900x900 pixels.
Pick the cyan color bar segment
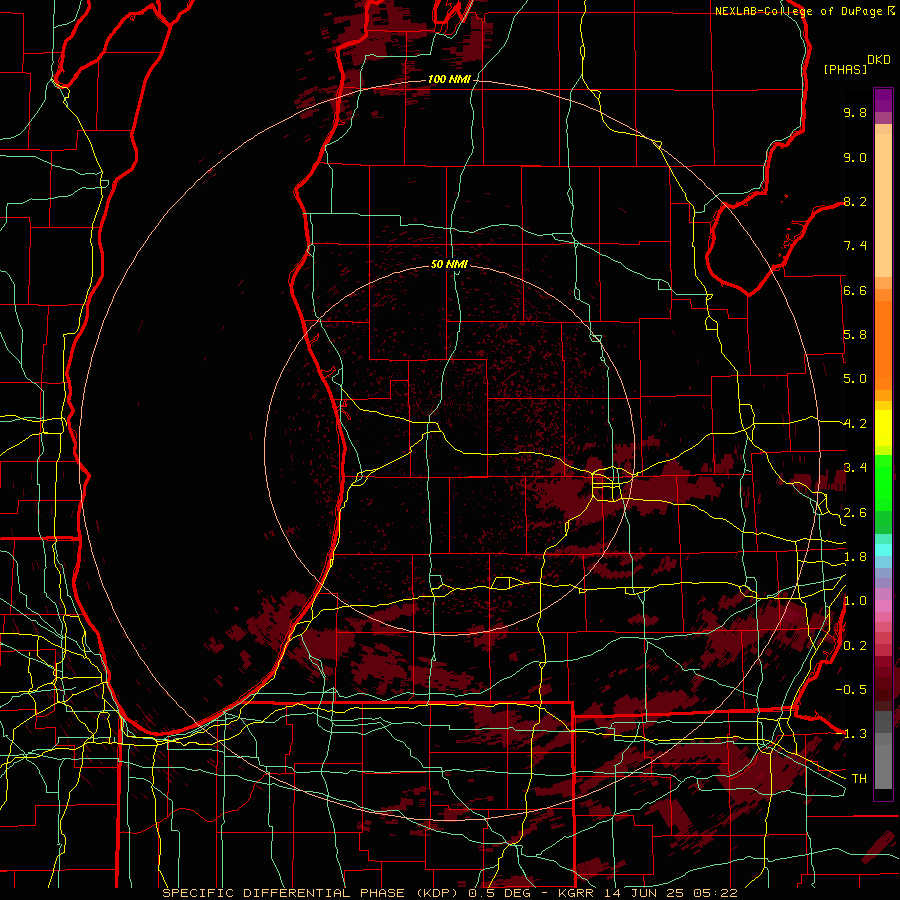pos(883,550)
